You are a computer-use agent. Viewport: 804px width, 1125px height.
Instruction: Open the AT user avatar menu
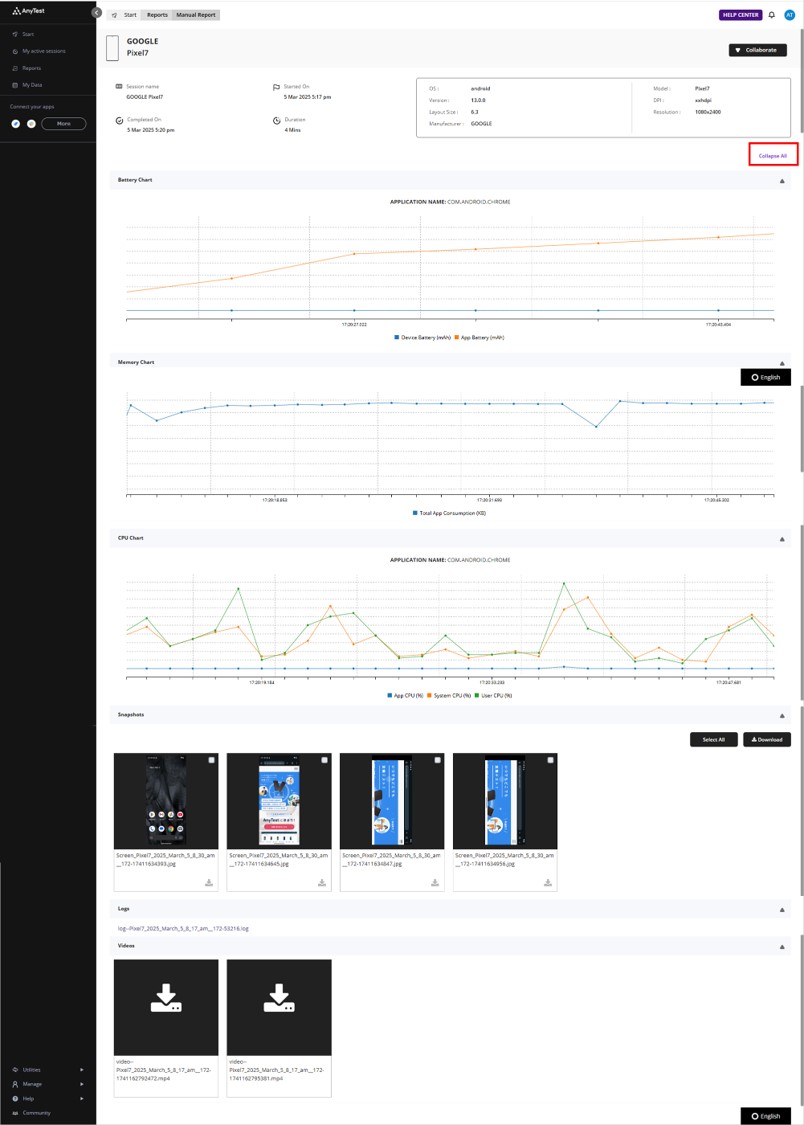click(x=789, y=14)
